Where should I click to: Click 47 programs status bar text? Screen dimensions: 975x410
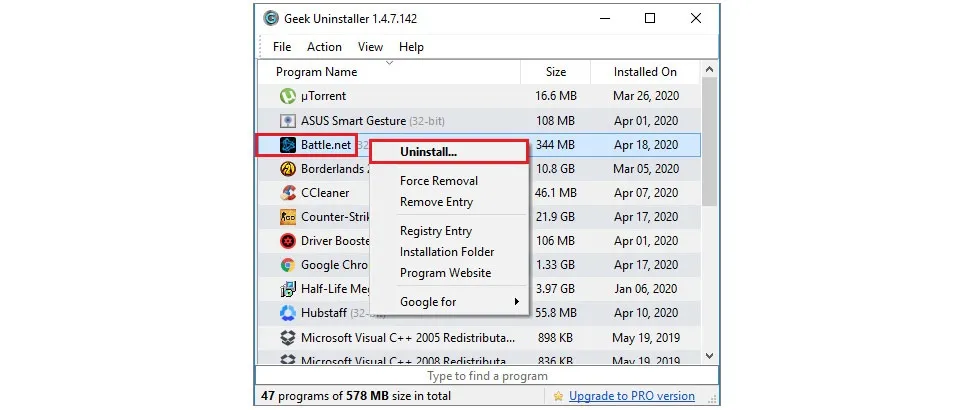click(356, 396)
